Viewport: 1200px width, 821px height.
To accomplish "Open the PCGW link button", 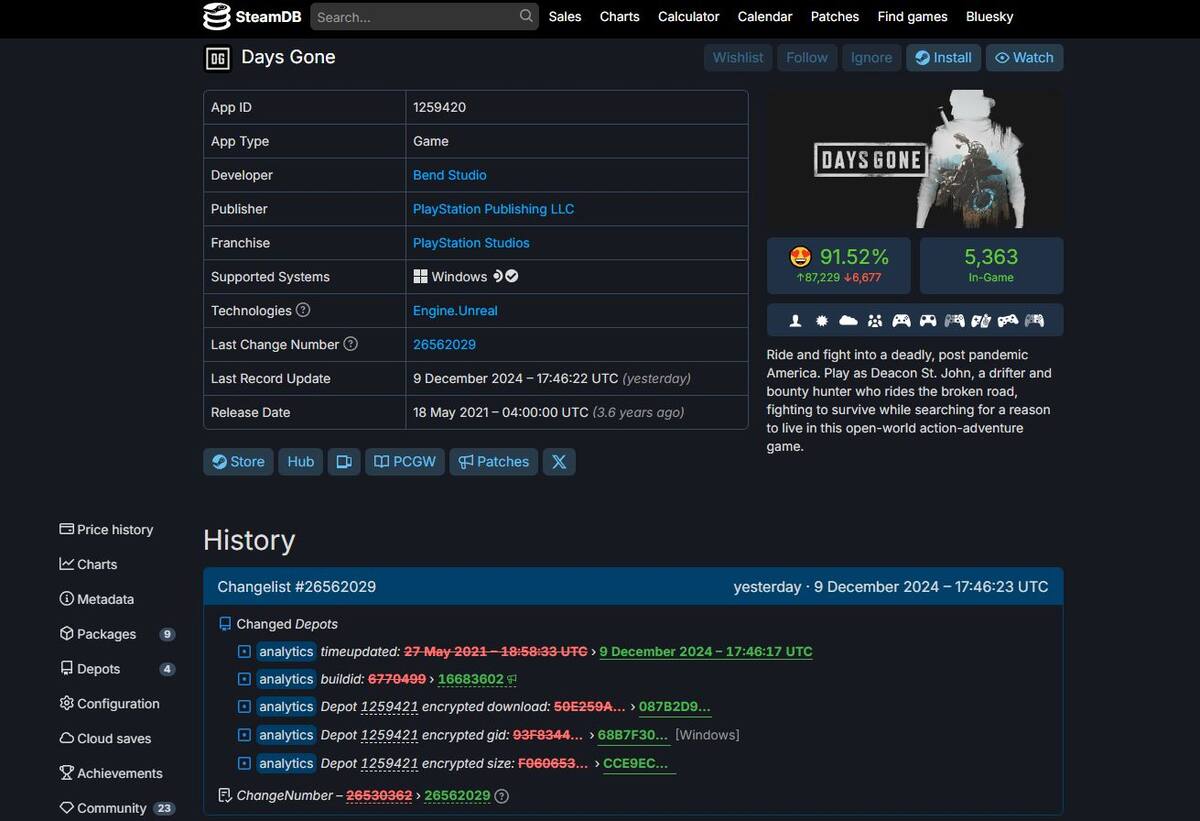I will (x=405, y=461).
